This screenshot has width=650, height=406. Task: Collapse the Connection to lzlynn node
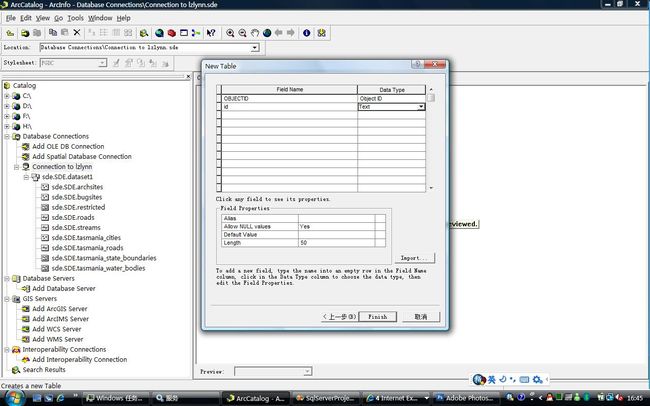point(17,167)
